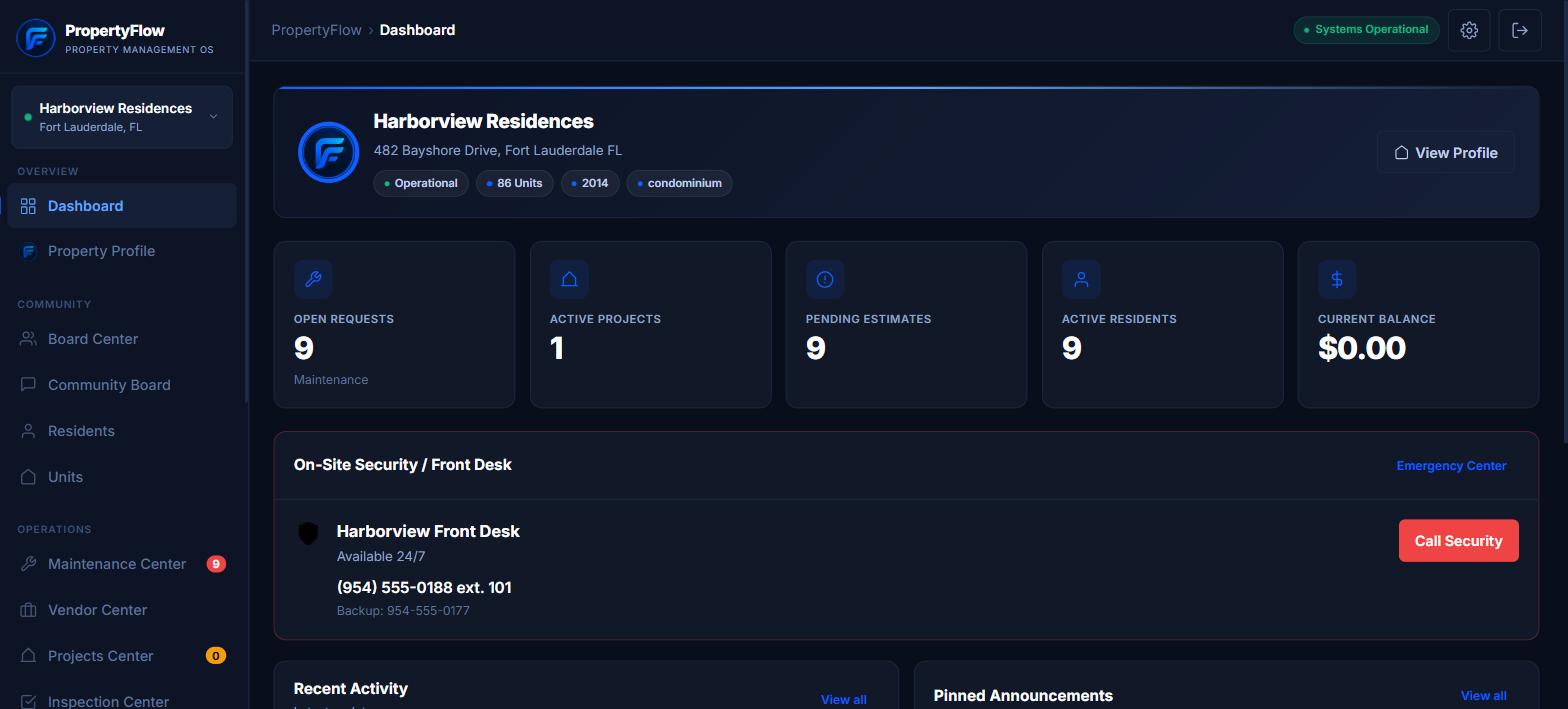Image resolution: width=1568 pixels, height=709 pixels.
Task: Click the red Call Security button
Action: tap(1458, 541)
